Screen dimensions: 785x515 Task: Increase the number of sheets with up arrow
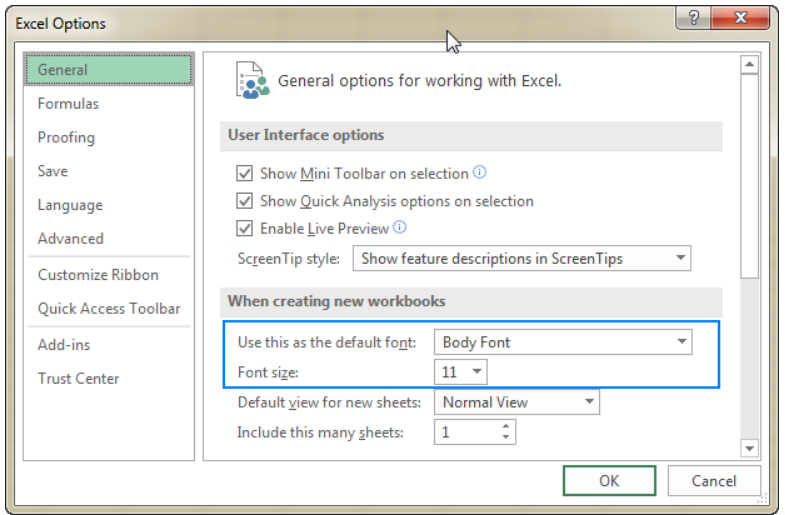(506, 426)
